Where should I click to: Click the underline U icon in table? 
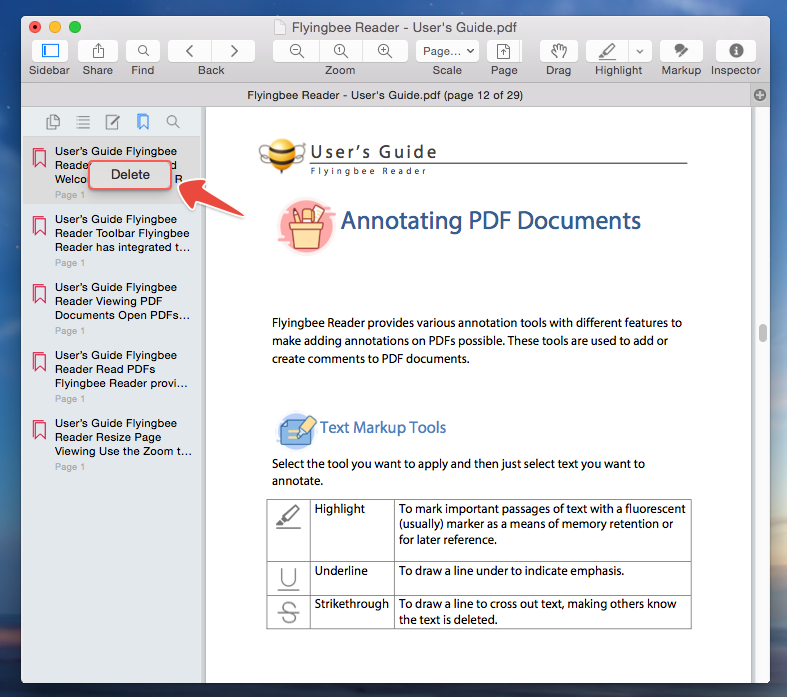tap(289, 579)
